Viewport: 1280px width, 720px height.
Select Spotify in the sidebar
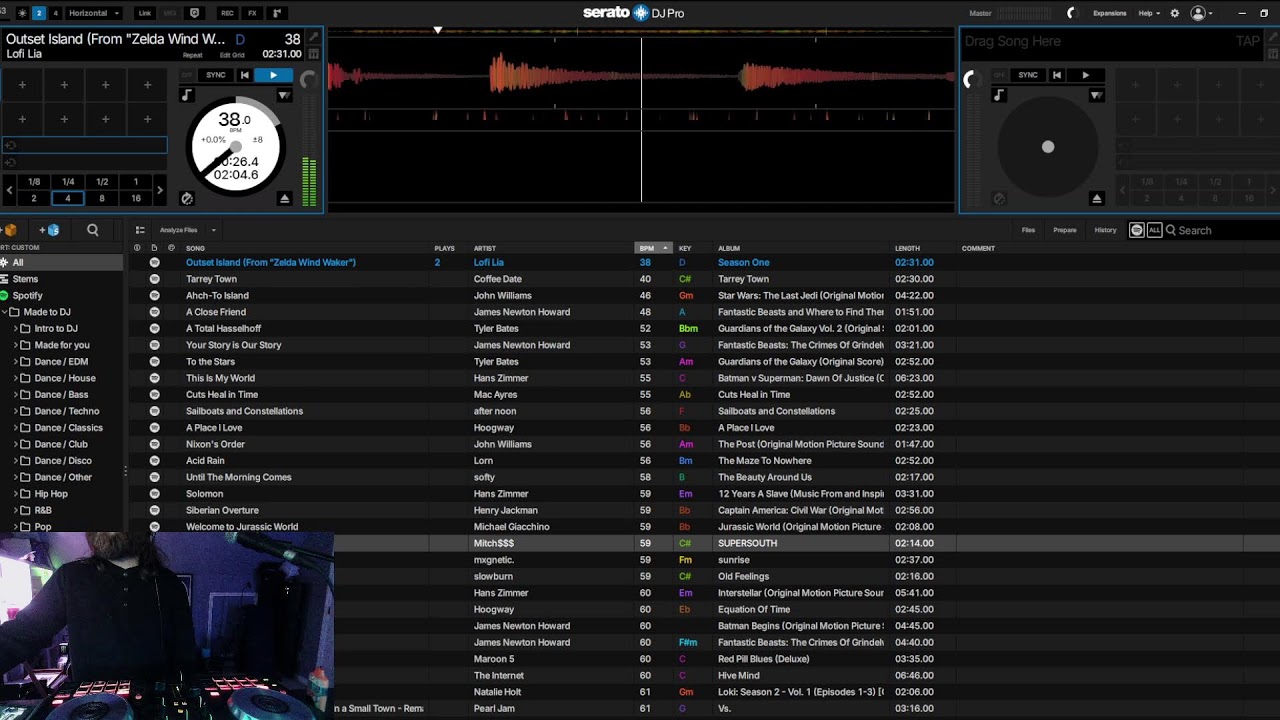28,295
